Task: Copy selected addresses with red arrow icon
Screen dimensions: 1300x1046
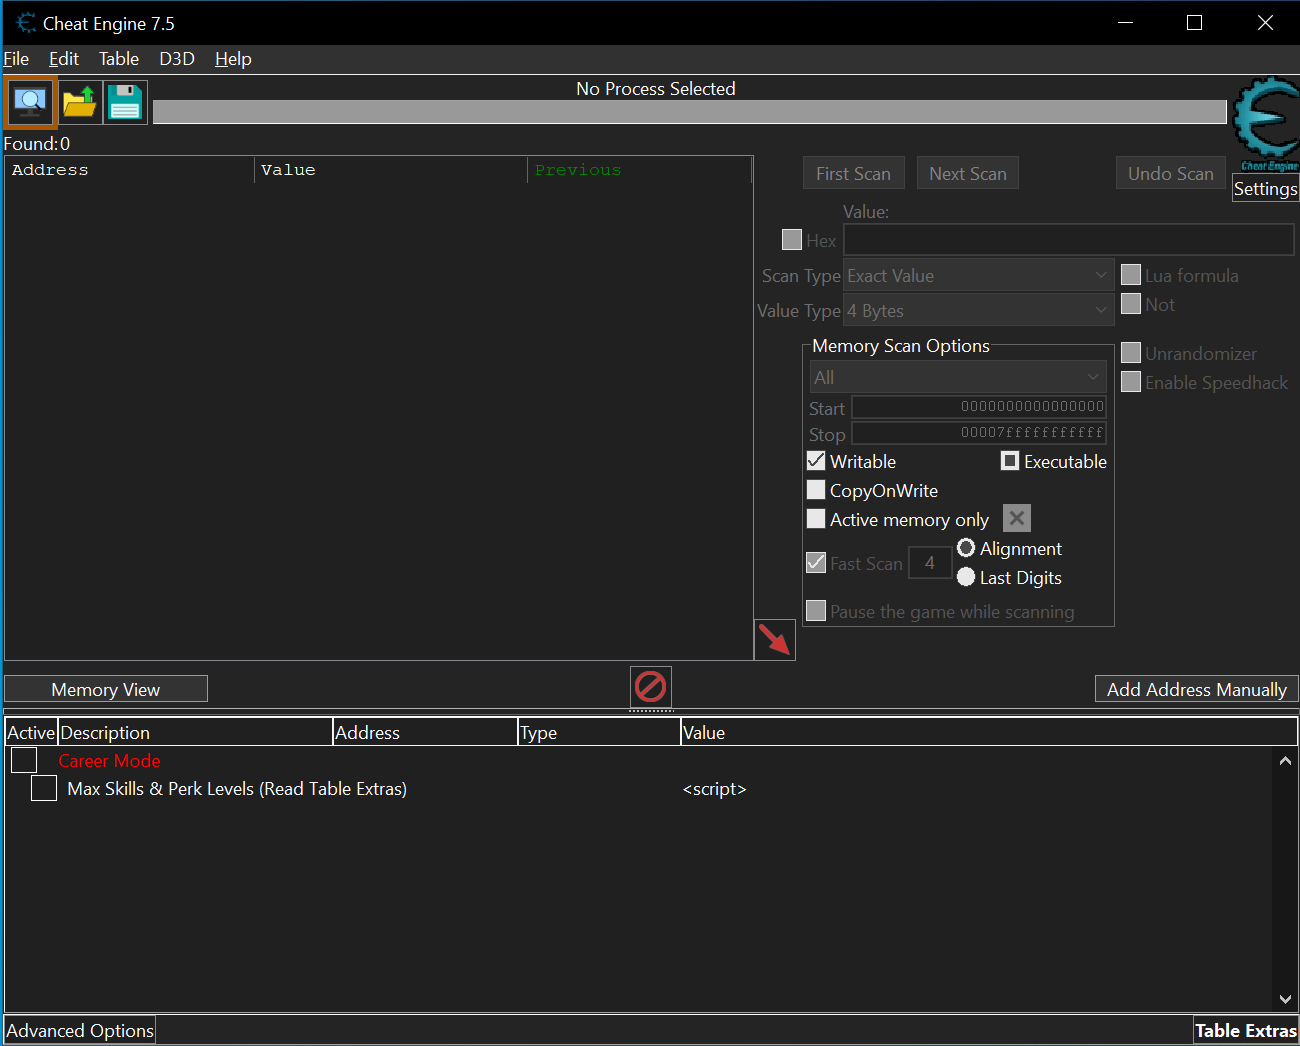Action: pos(774,639)
